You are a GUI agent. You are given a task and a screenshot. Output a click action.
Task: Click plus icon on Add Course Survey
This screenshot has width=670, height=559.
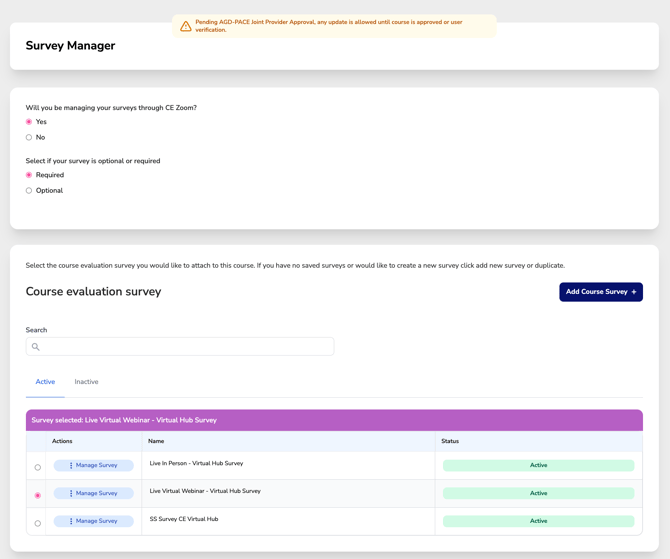point(634,292)
